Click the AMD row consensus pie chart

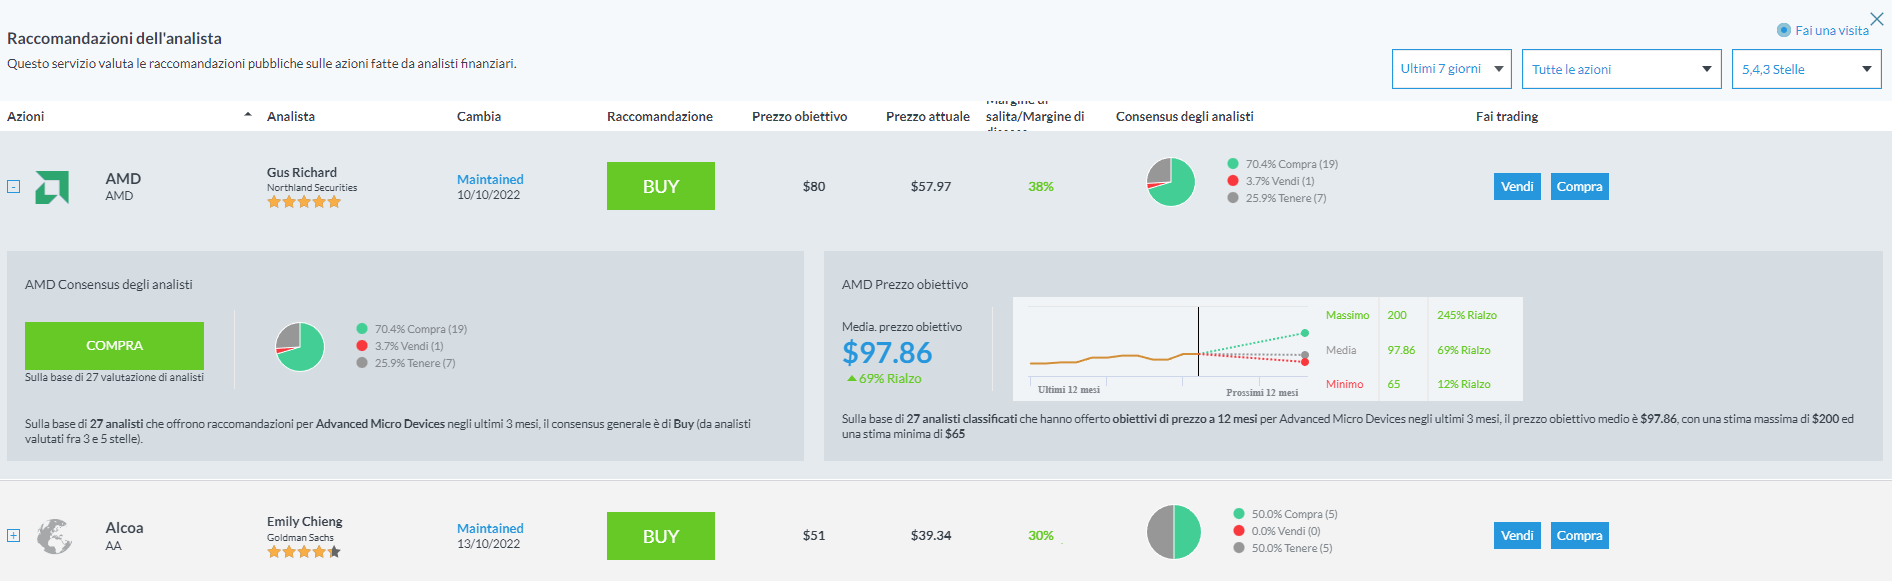[x=1171, y=182]
